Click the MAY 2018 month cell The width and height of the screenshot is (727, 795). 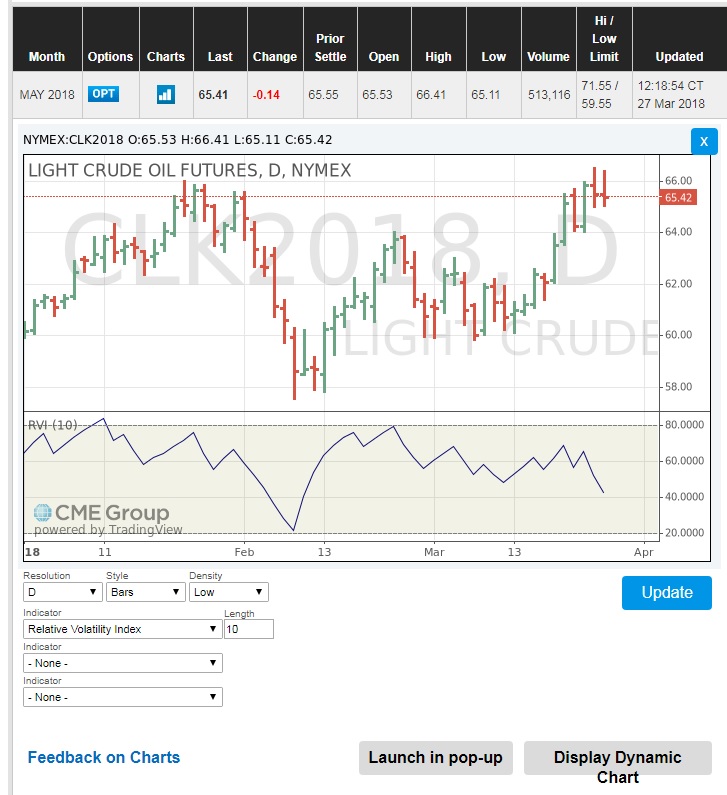click(47, 95)
